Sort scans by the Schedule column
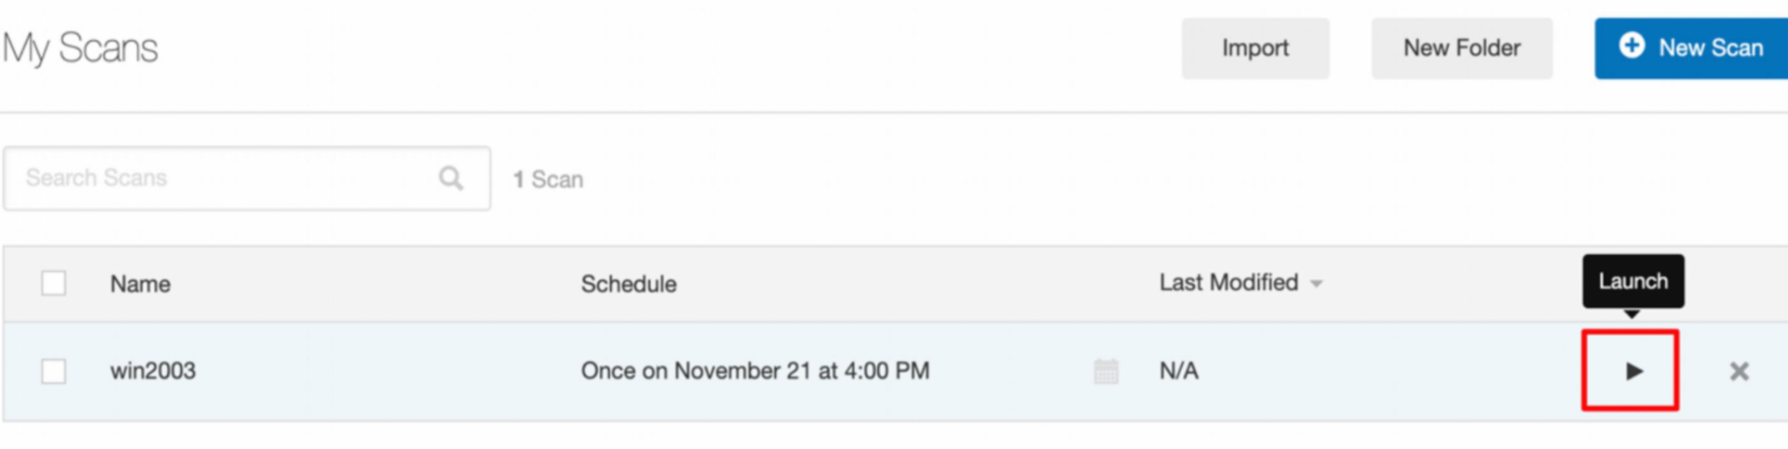This screenshot has height=449, width=1788. pyautogui.click(x=628, y=284)
